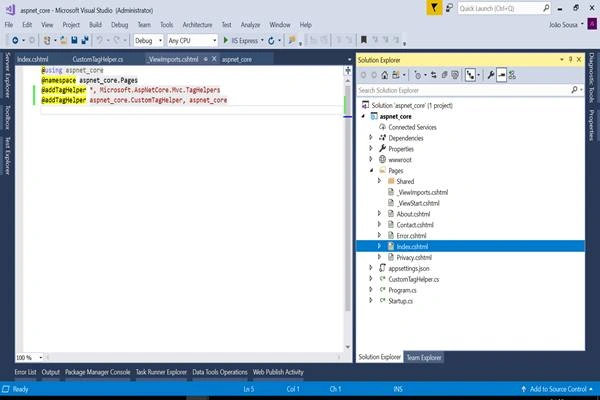The width and height of the screenshot is (600, 400).
Task: Click the bookmark icon in the toolbar
Action: (364, 40)
